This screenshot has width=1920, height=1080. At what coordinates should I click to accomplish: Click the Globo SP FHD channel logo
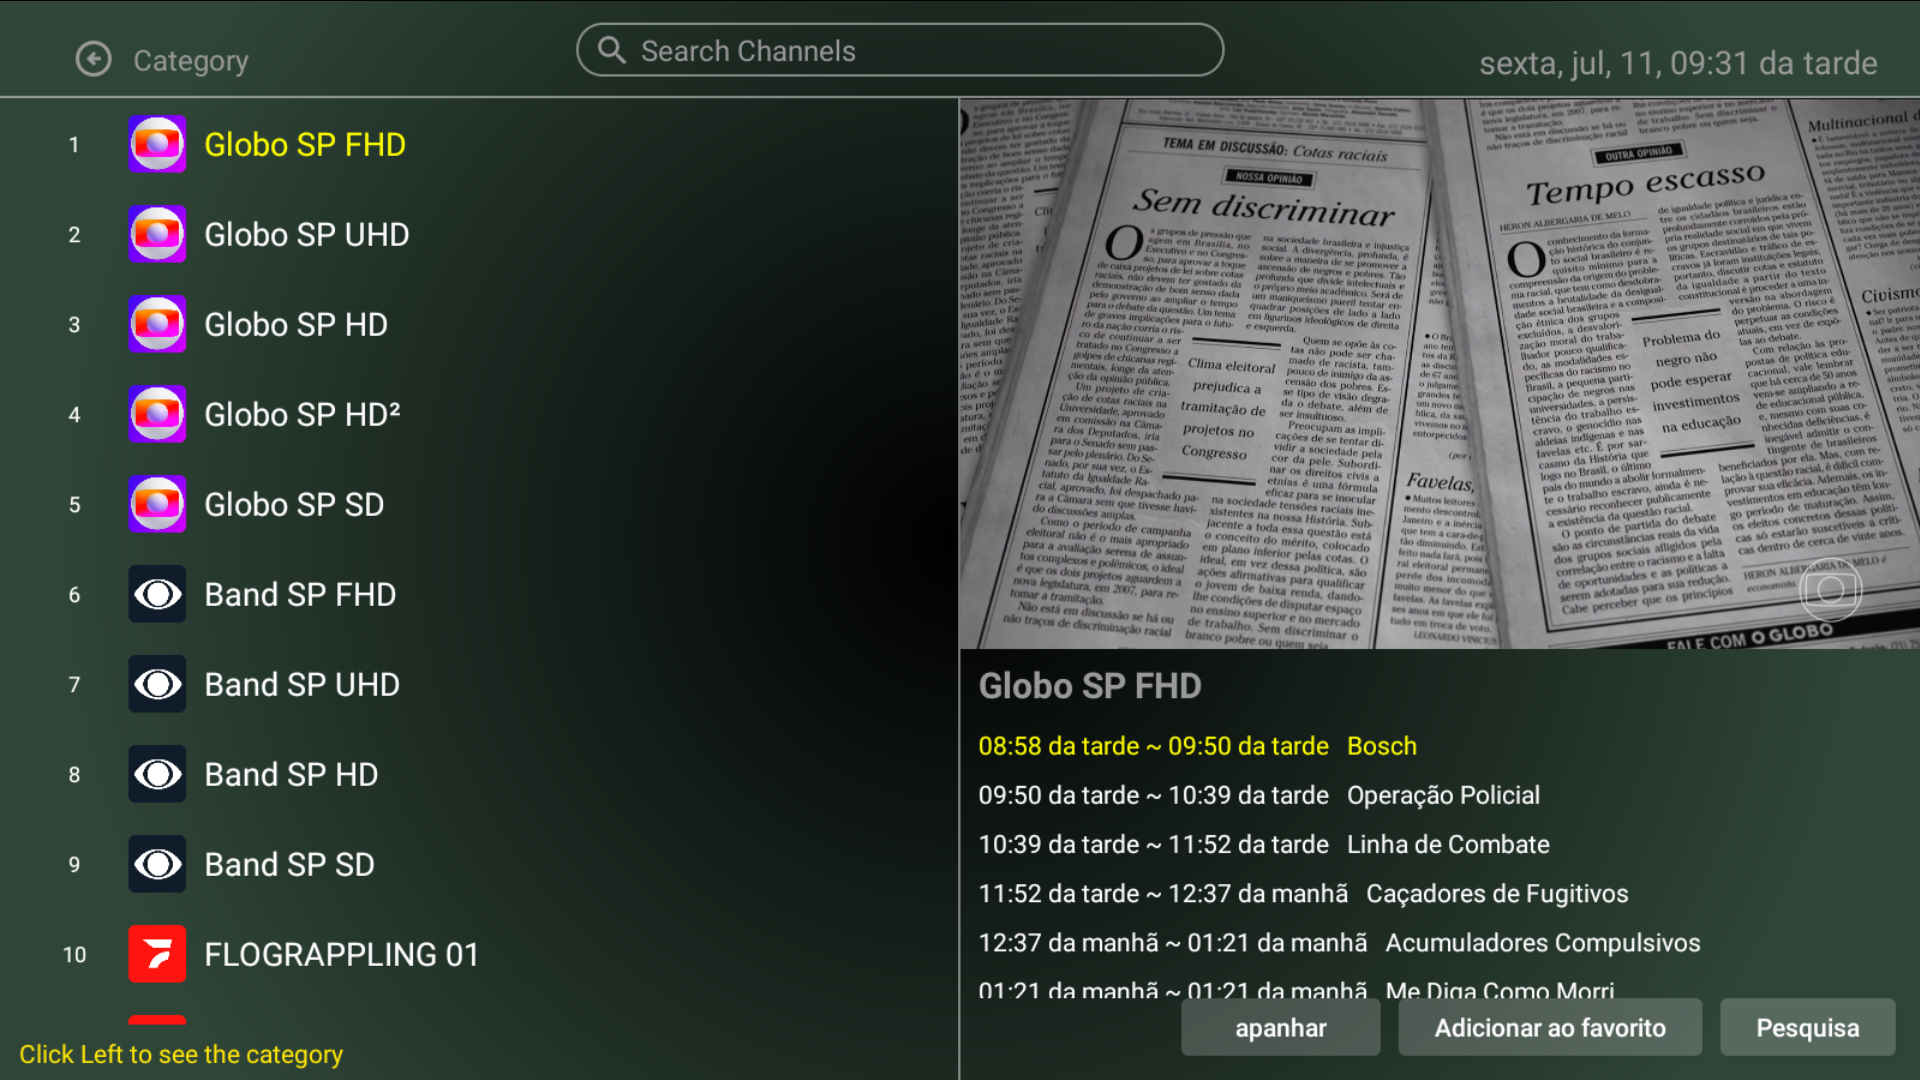coord(157,145)
